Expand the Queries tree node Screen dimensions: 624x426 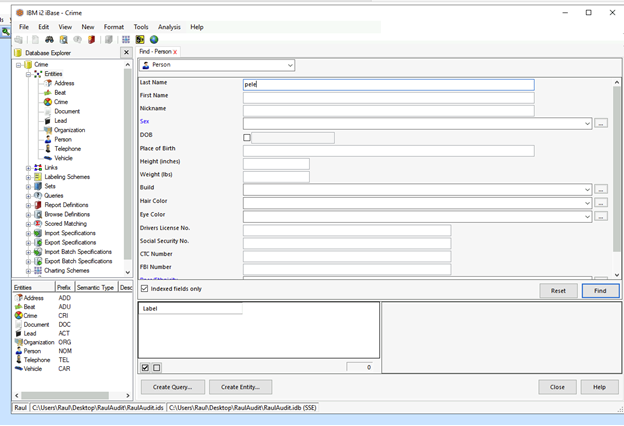pos(29,195)
